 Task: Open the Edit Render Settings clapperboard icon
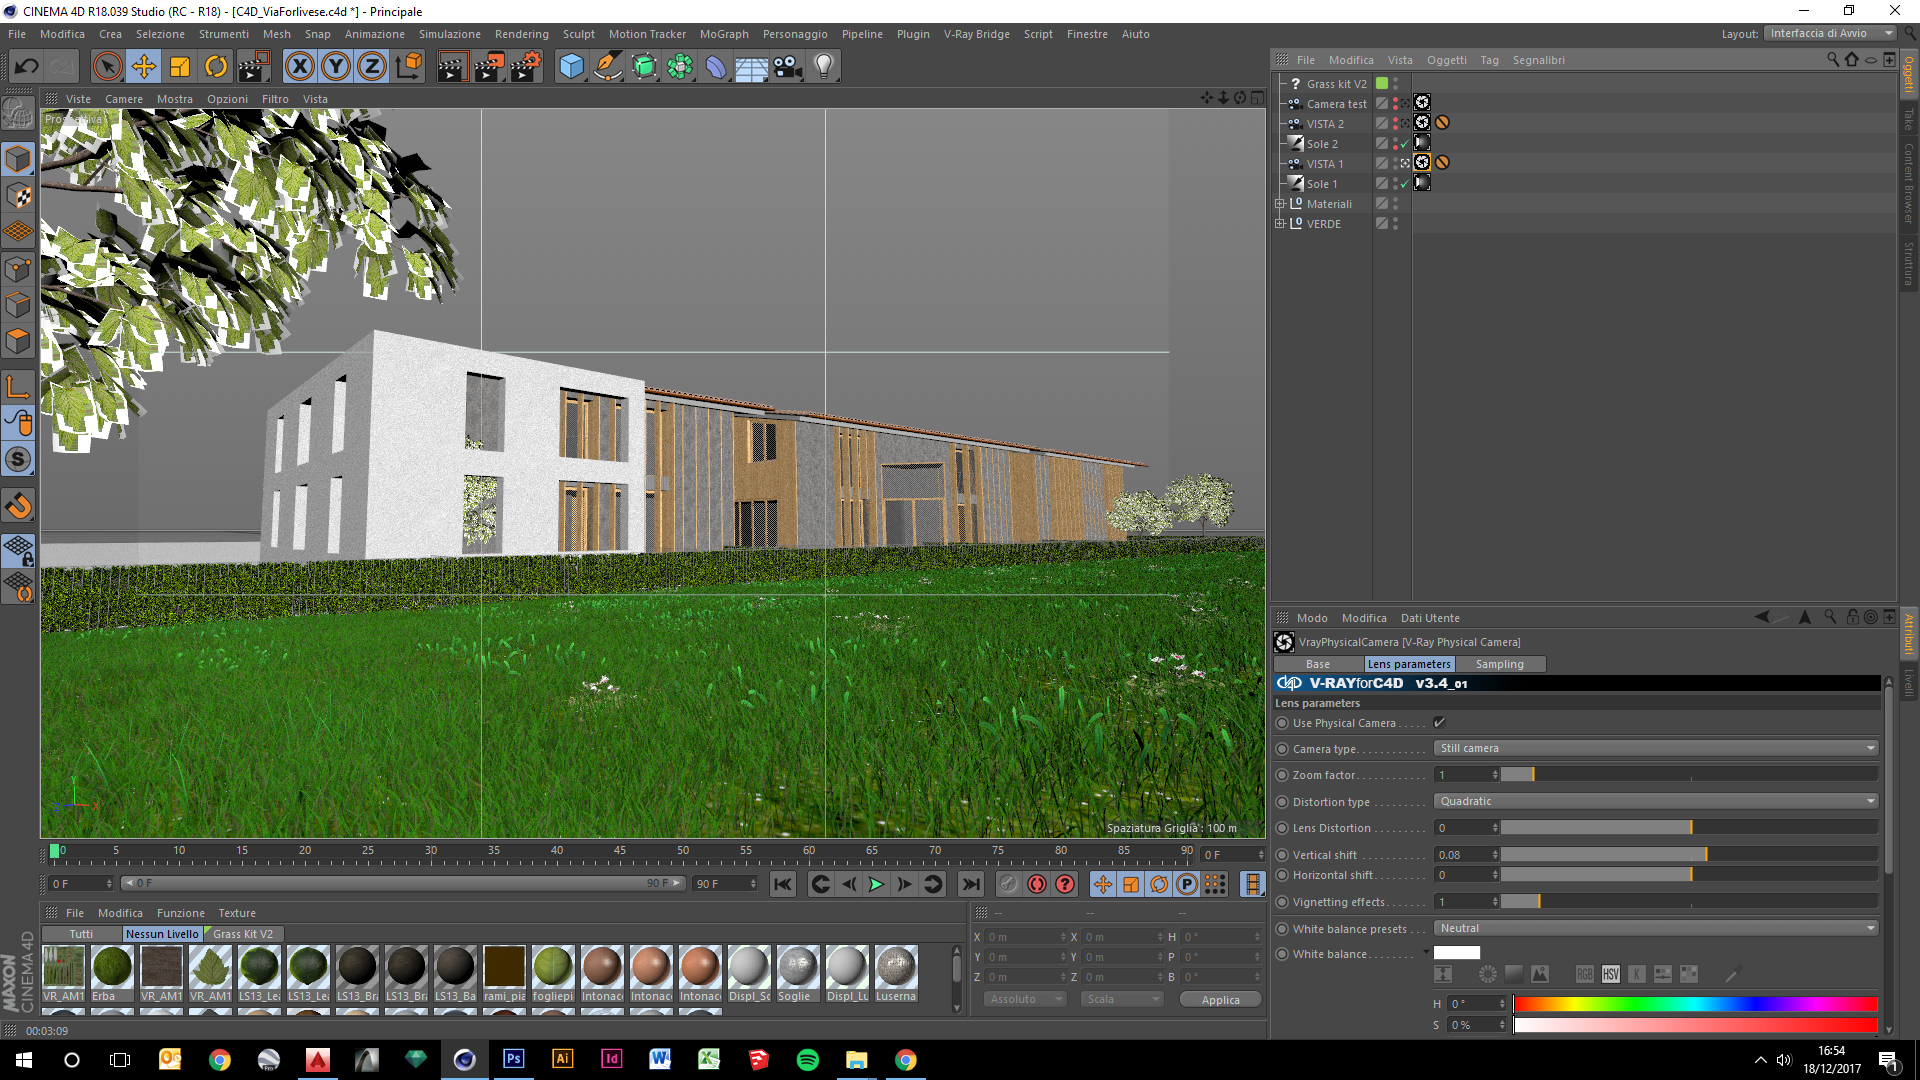coord(525,67)
